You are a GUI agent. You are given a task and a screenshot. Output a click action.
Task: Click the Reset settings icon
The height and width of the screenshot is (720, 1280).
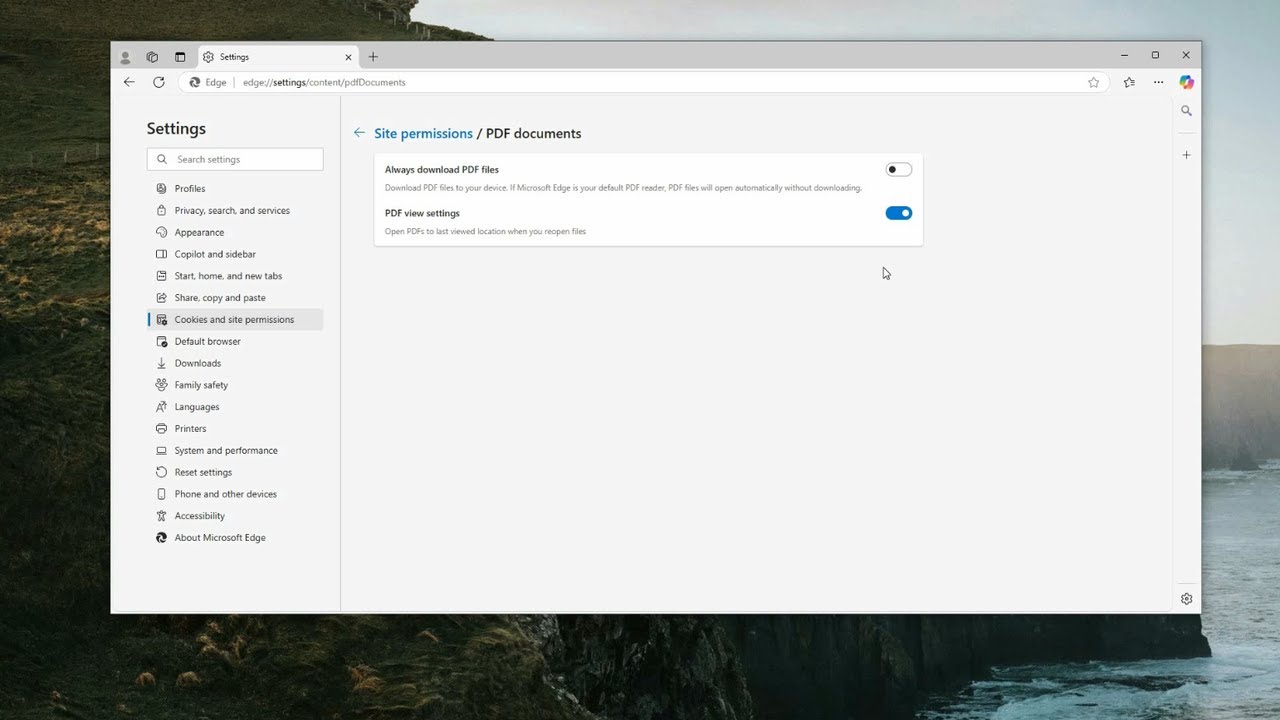[161, 472]
